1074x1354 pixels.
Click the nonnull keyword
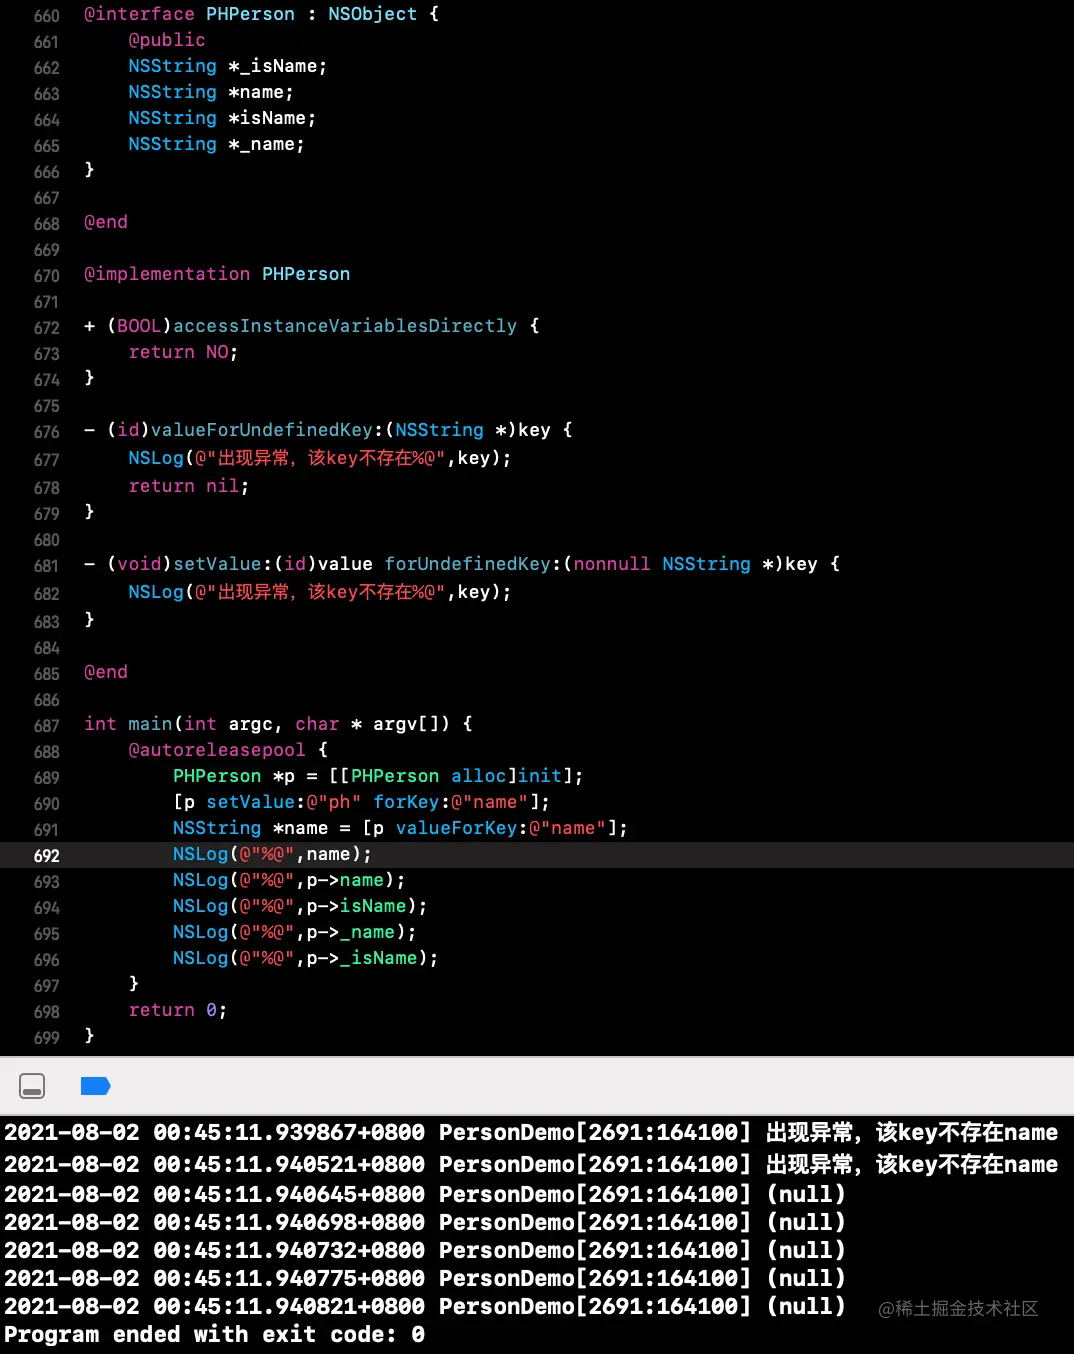[612, 564]
